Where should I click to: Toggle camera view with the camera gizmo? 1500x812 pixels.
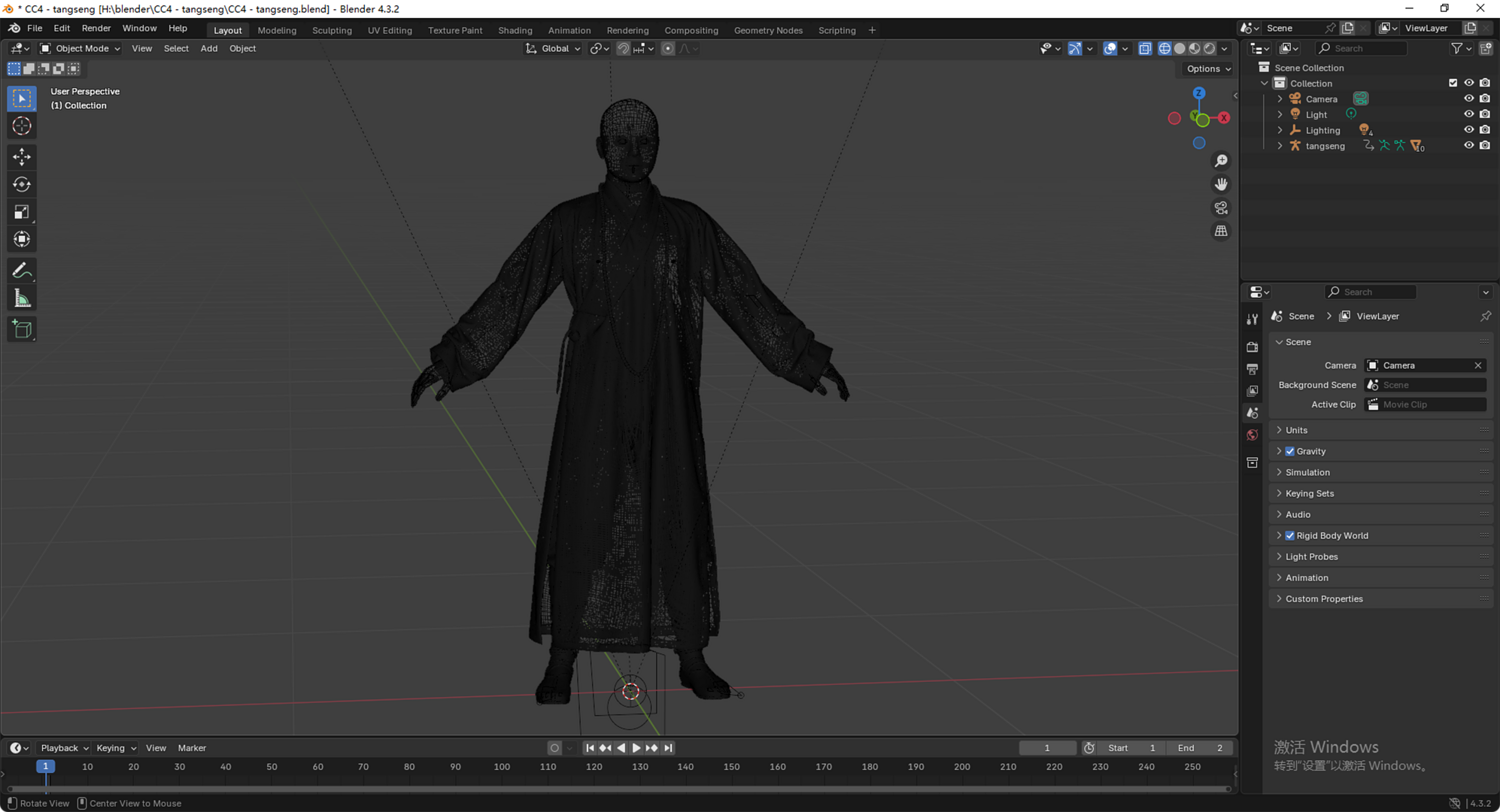coord(1221,208)
